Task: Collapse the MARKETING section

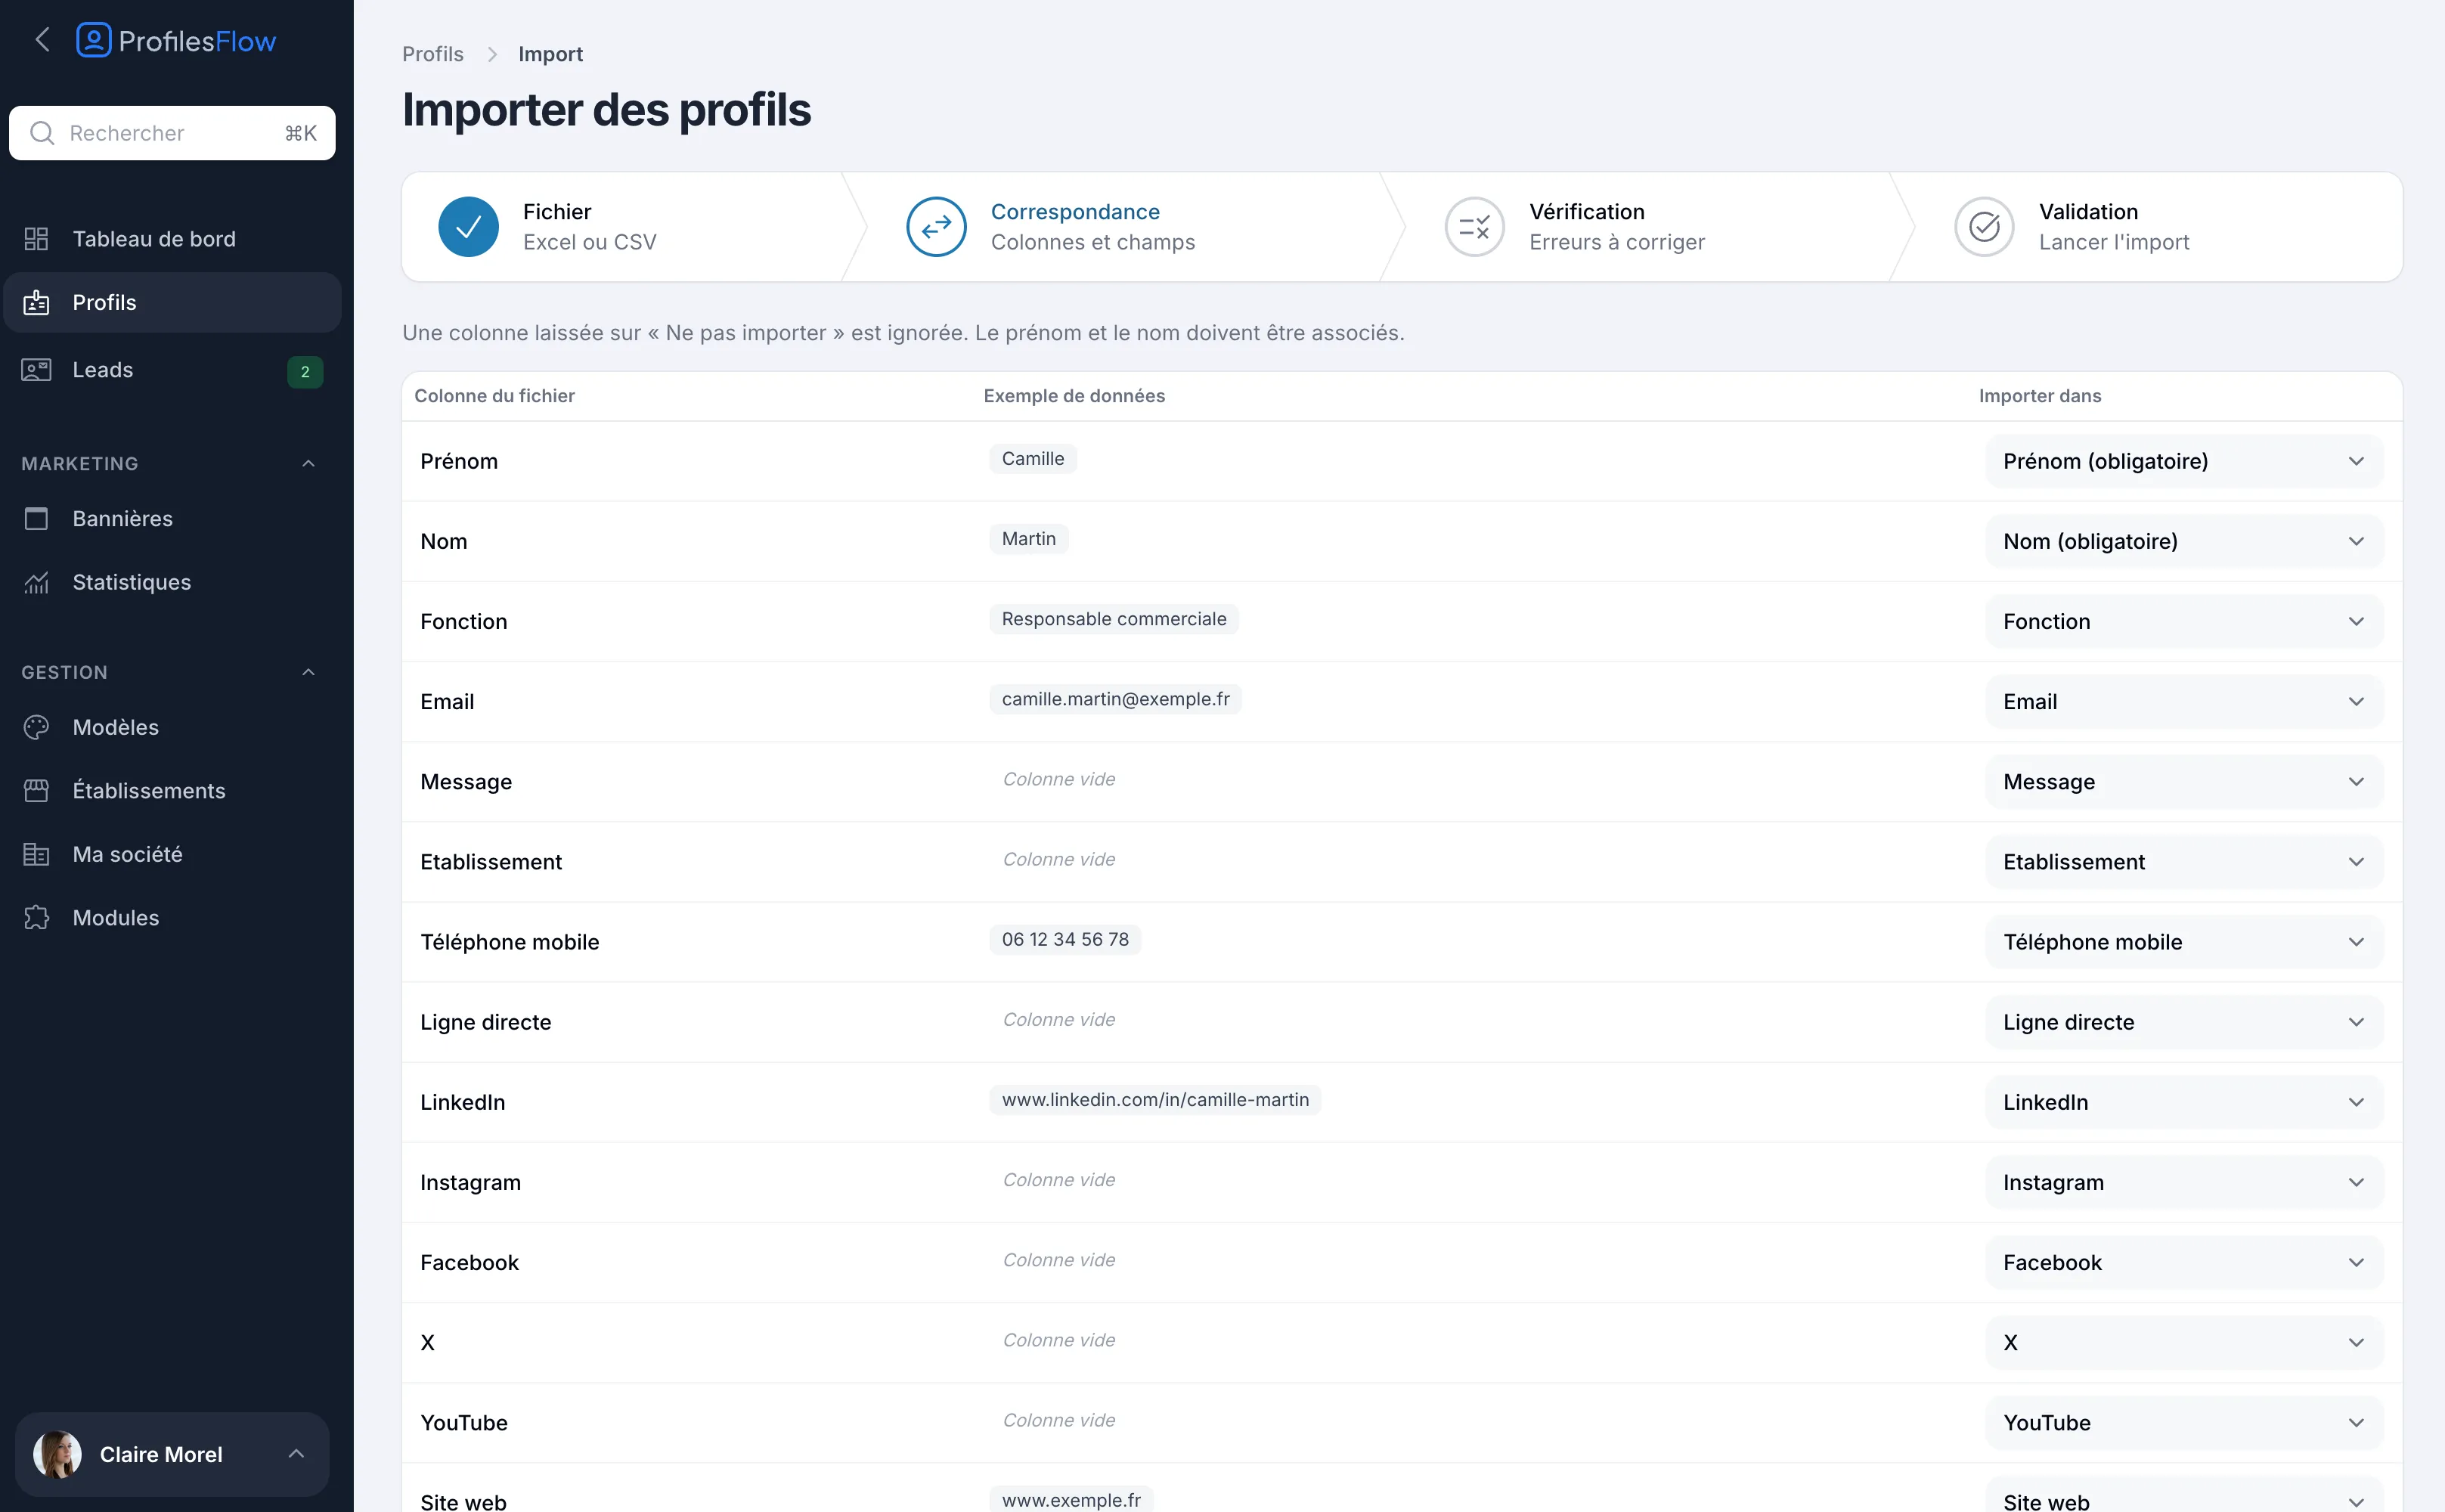Action: [x=308, y=464]
